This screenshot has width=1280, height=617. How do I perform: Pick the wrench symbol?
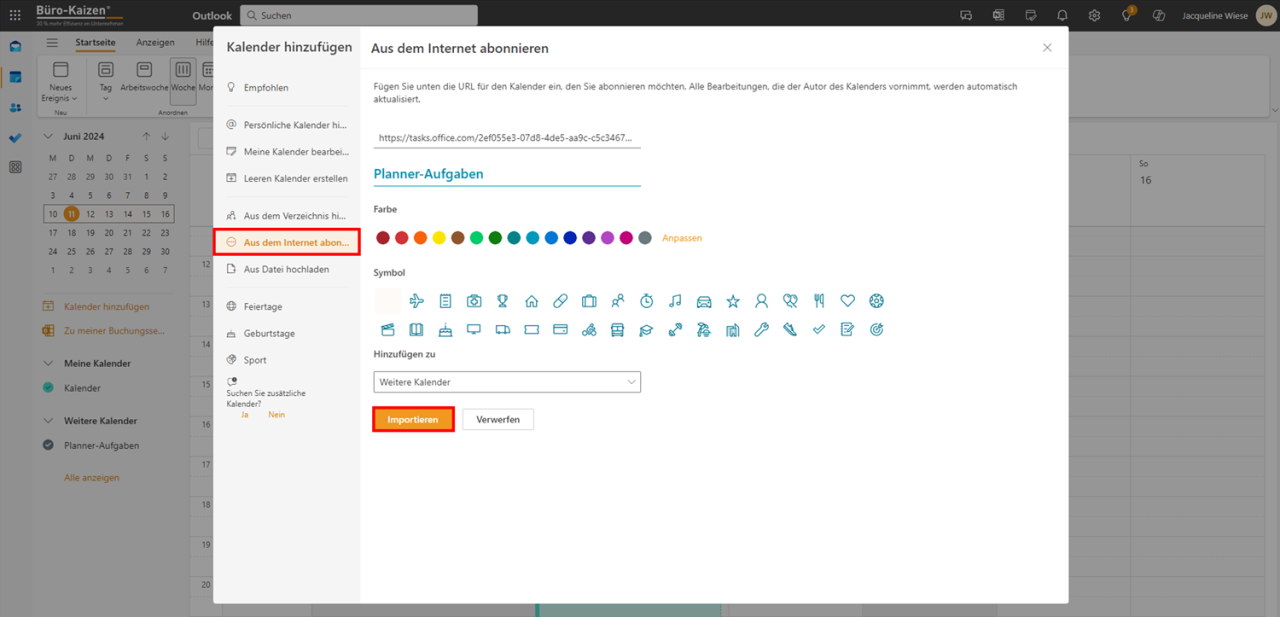tap(761, 329)
